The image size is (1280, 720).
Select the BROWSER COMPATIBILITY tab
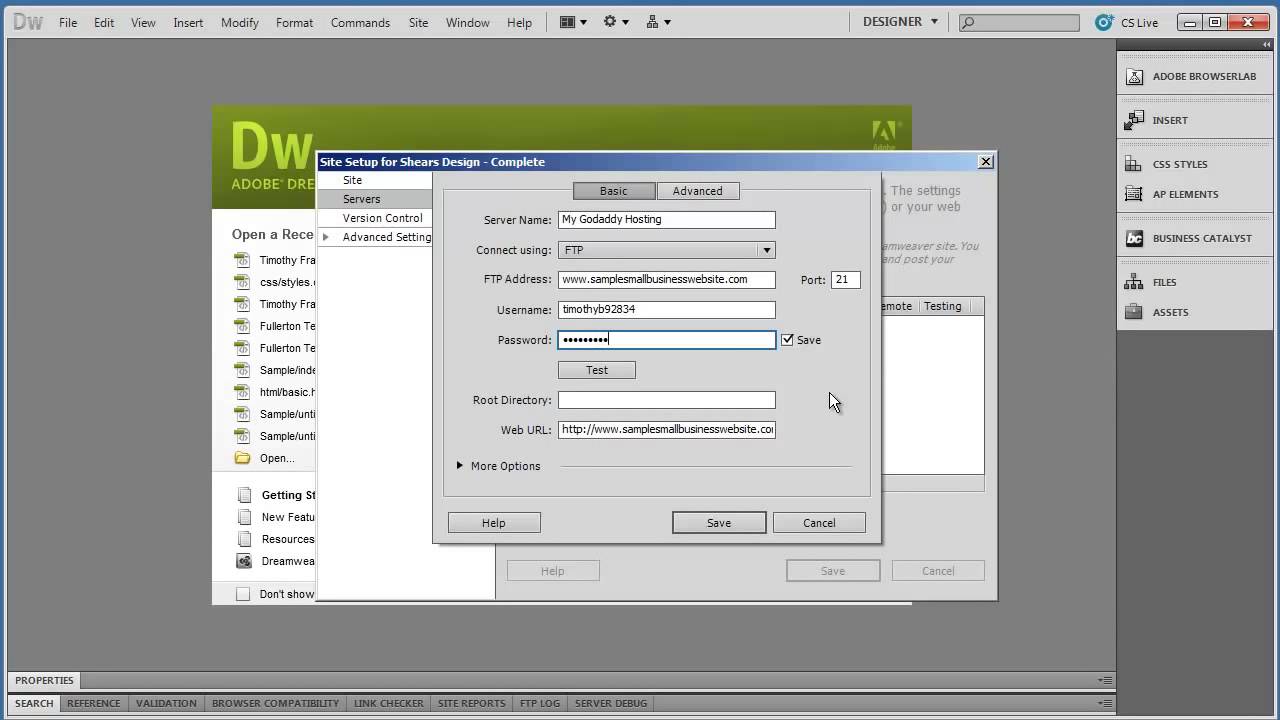[275, 703]
